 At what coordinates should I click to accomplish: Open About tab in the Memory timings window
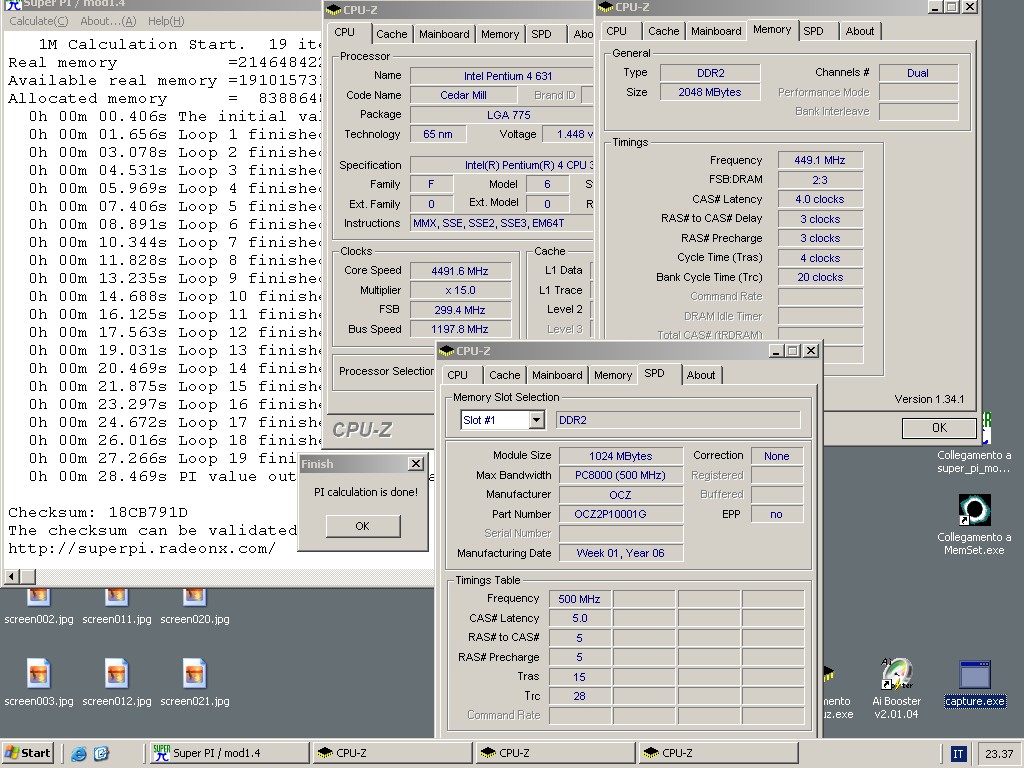[859, 31]
